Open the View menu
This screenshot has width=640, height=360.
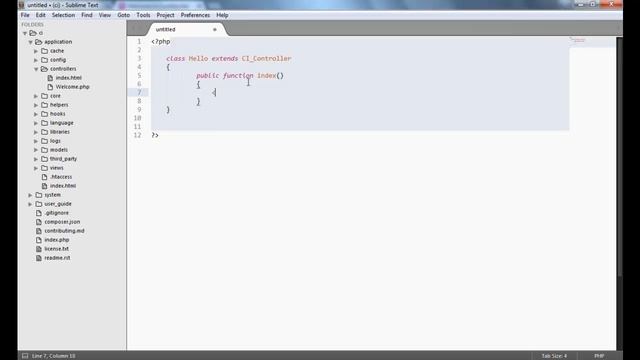coord(105,15)
